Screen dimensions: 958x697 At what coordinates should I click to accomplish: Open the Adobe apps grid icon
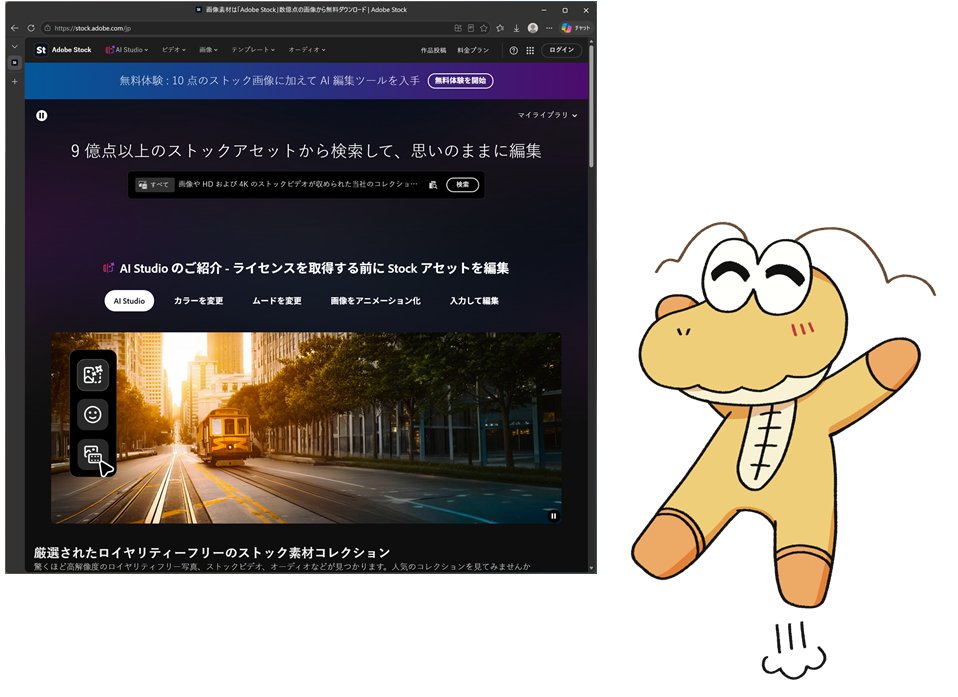click(x=530, y=51)
